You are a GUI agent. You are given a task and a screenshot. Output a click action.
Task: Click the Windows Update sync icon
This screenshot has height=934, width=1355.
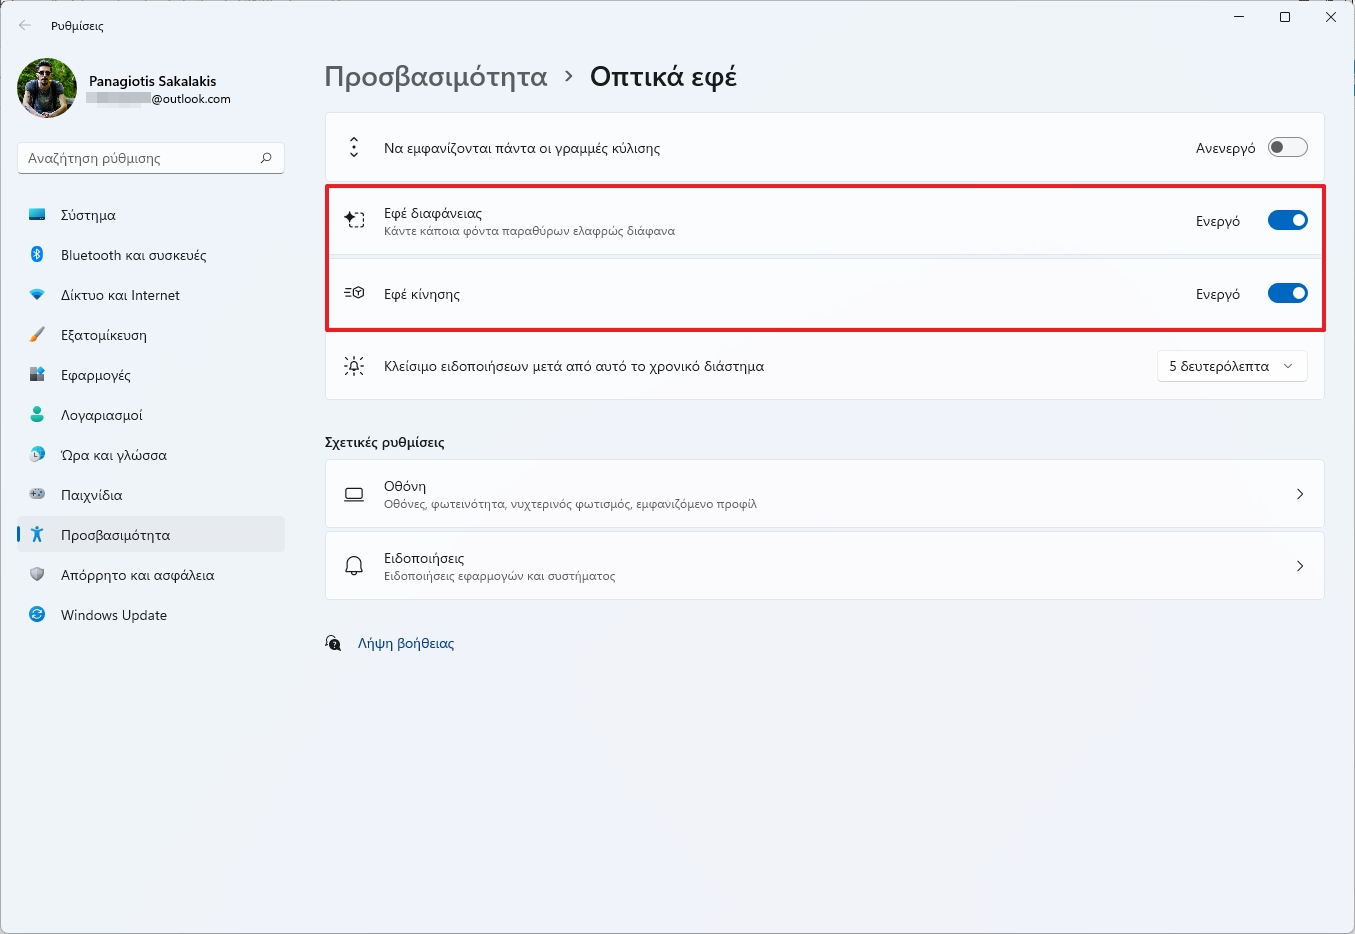pyautogui.click(x=37, y=615)
